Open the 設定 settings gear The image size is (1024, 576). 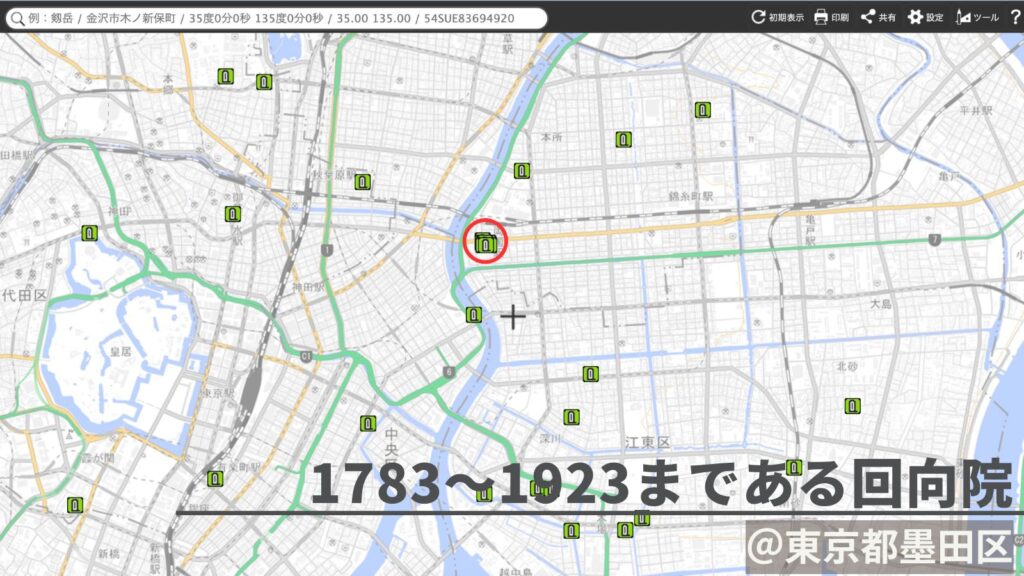924,17
